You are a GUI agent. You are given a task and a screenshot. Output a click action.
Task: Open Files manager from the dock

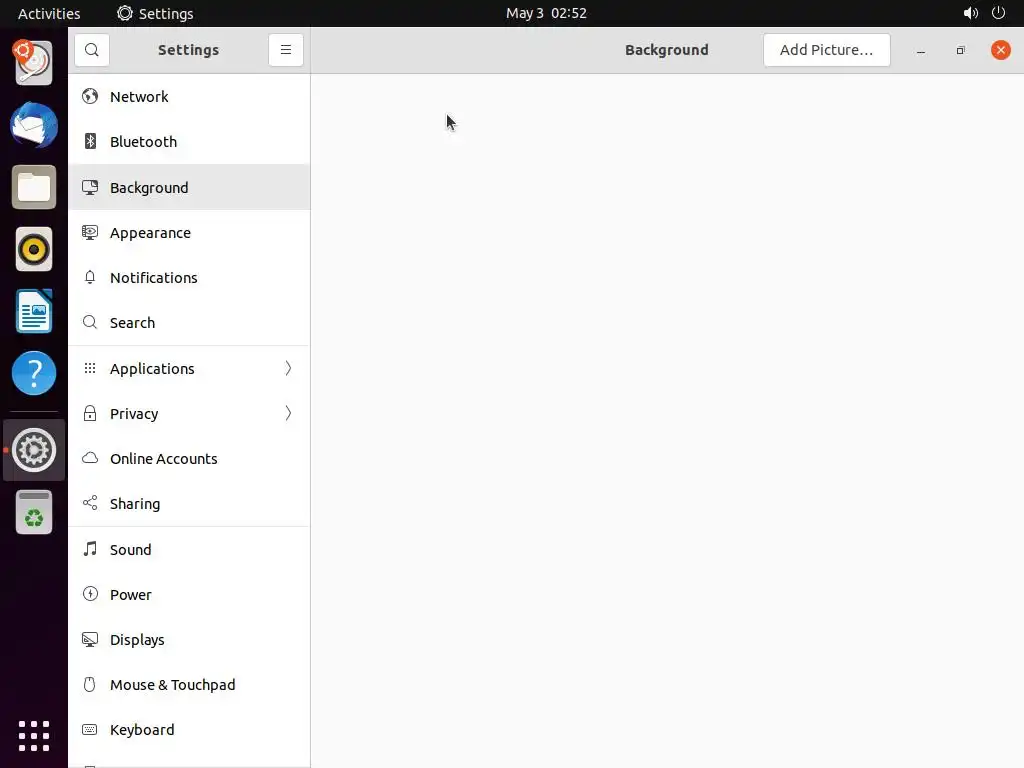coord(34,187)
